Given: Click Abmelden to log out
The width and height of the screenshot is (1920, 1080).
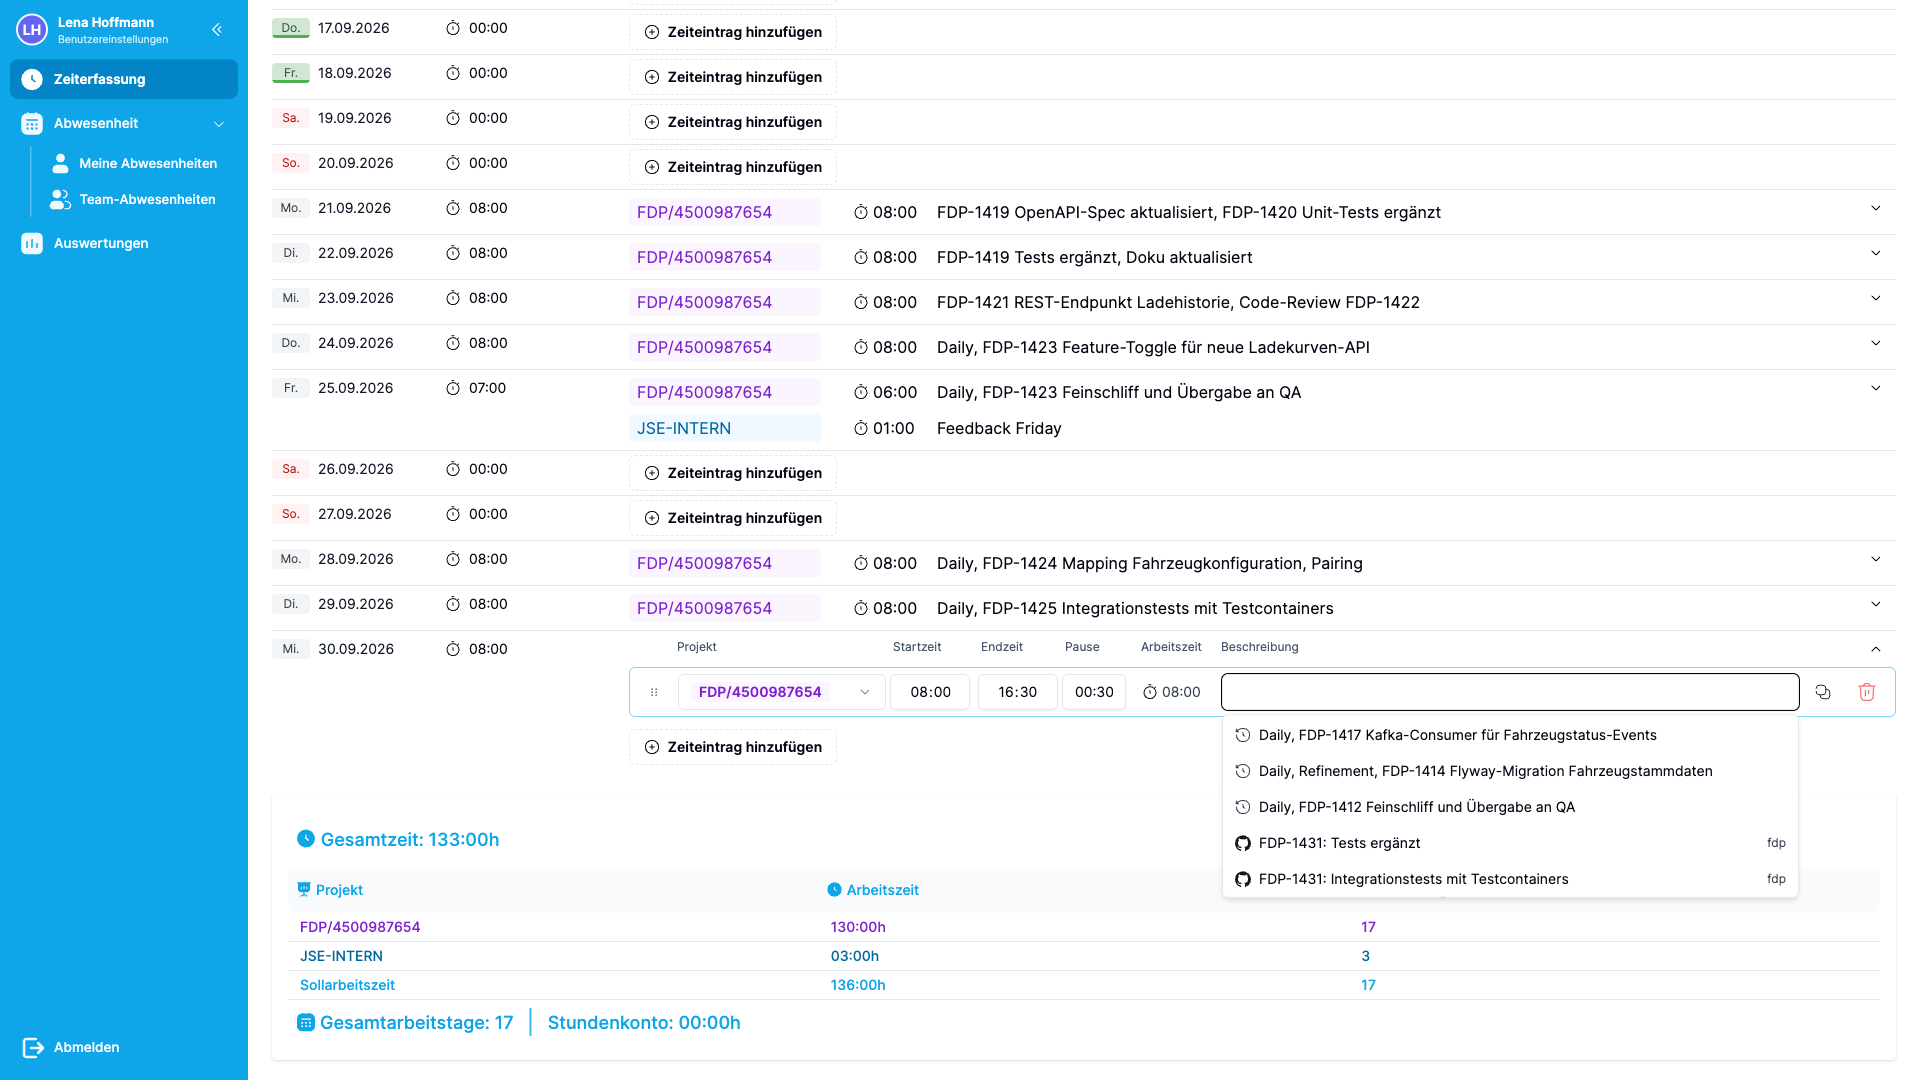Looking at the screenshot, I should click(x=87, y=1047).
